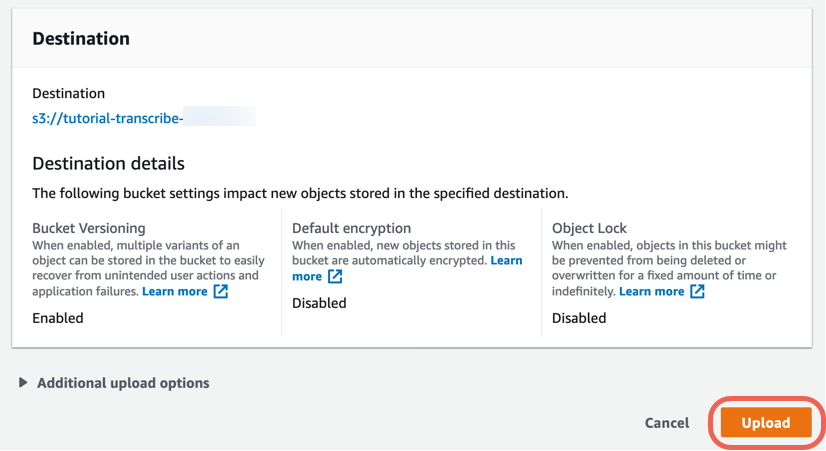
Task: Open Learn more under Object Lock
Action: [x=651, y=291]
